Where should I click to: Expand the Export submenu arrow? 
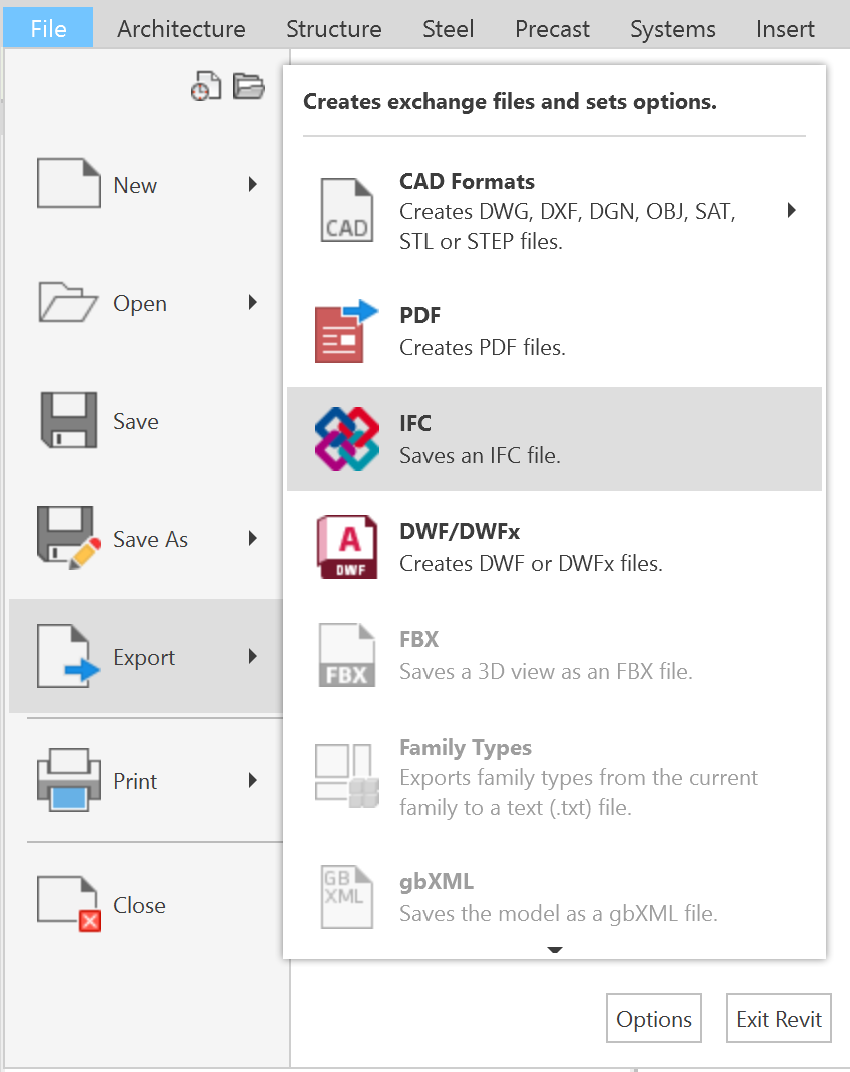coord(253,657)
